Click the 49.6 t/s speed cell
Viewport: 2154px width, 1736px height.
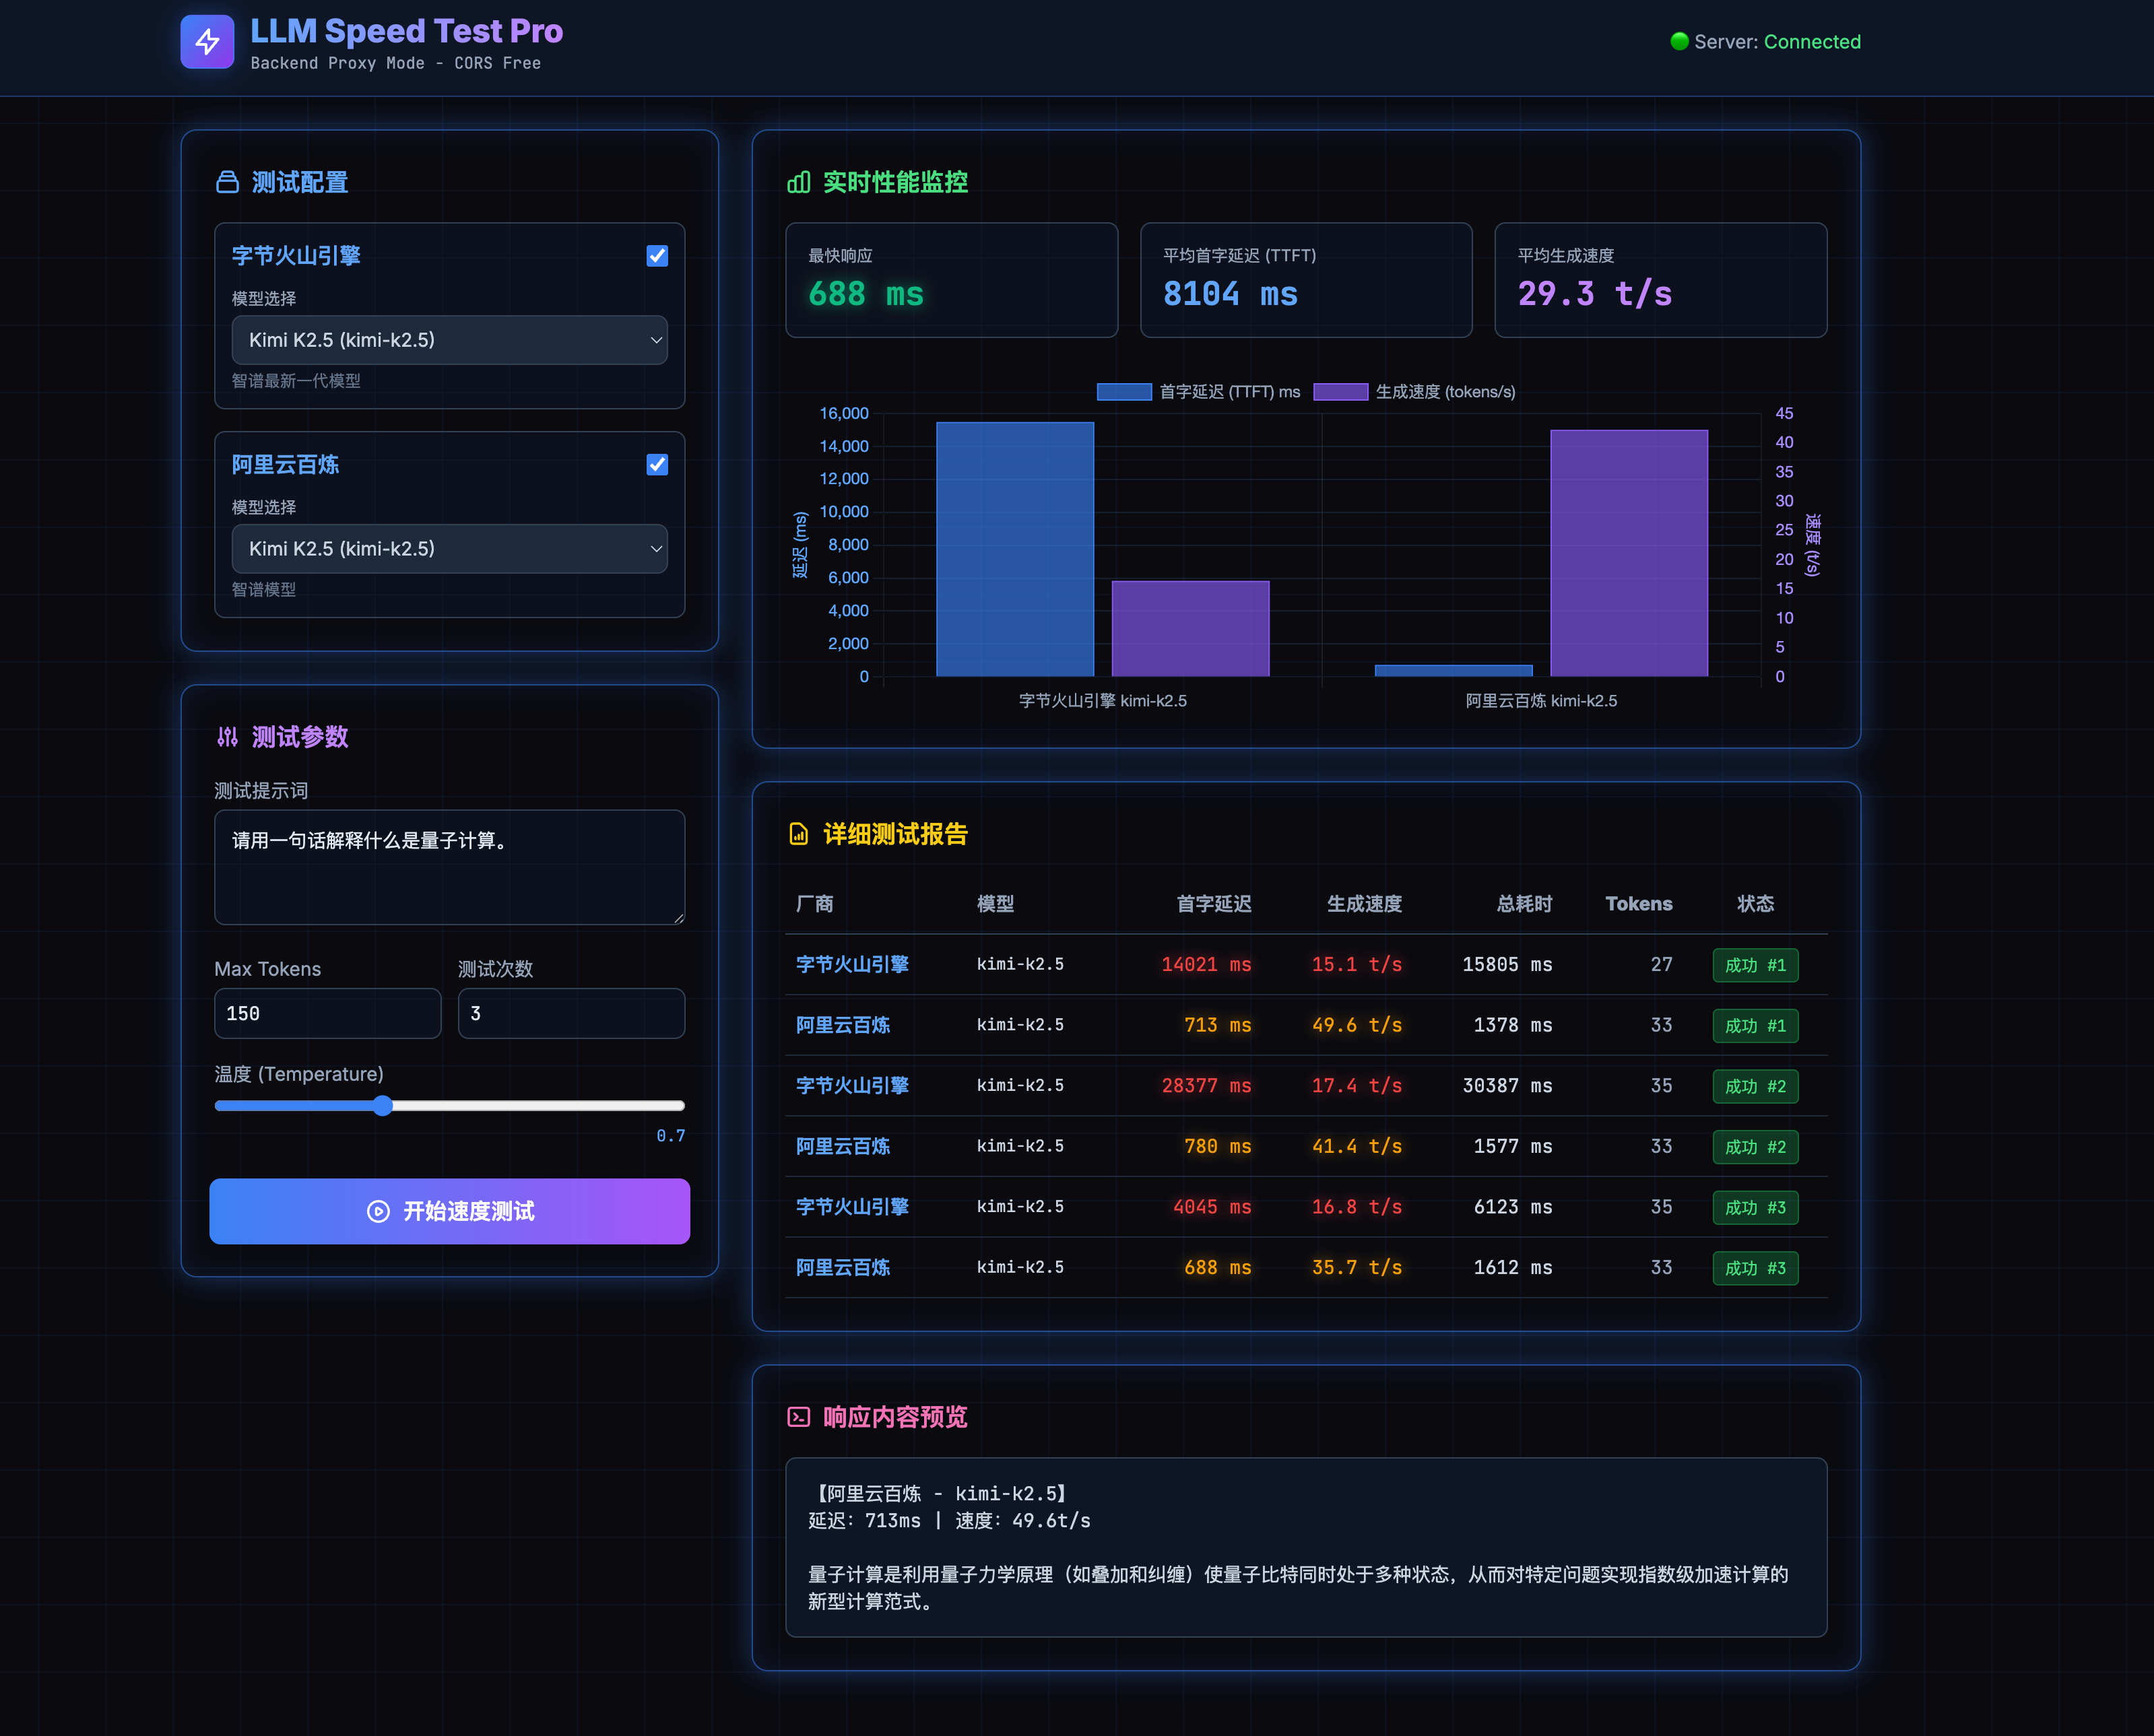pyautogui.click(x=1357, y=1026)
